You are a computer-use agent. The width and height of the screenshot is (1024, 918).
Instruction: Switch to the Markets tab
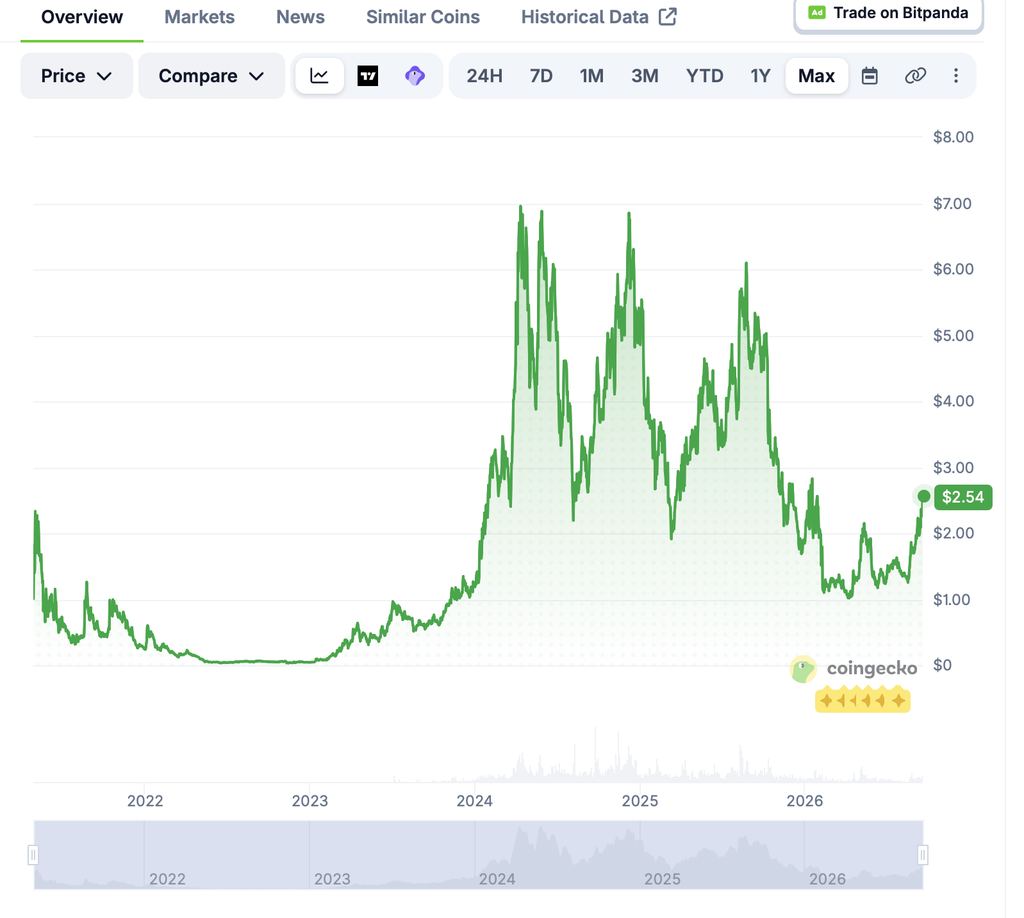point(199,17)
